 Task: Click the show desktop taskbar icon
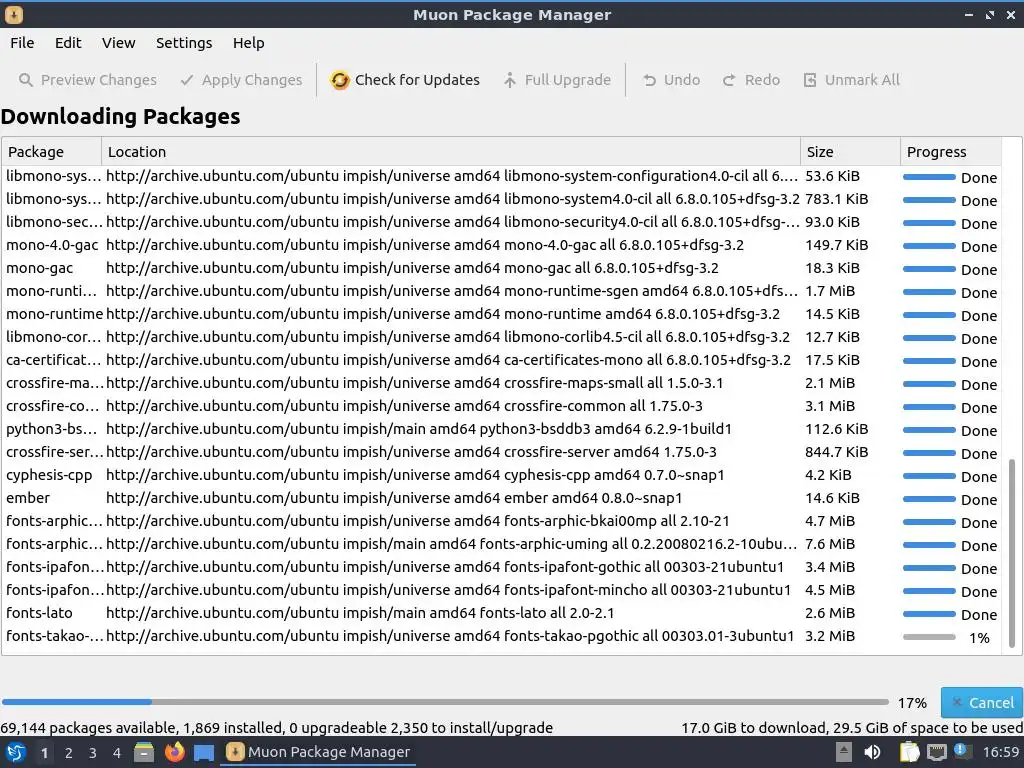coord(204,752)
